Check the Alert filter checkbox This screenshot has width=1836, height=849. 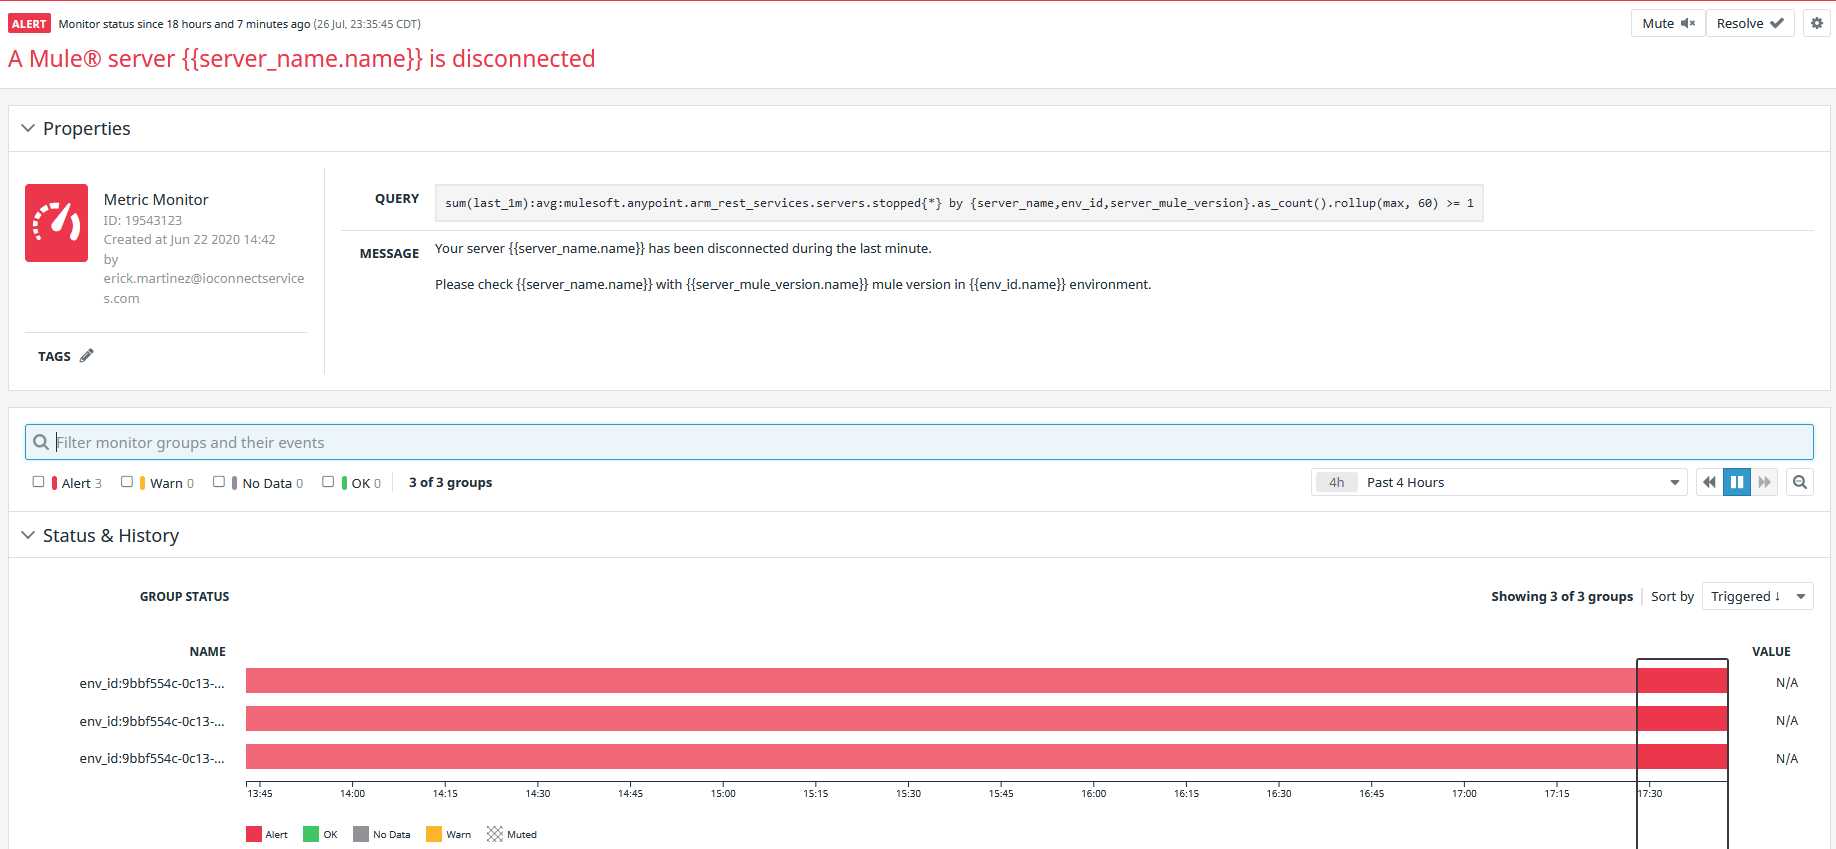point(39,482)
